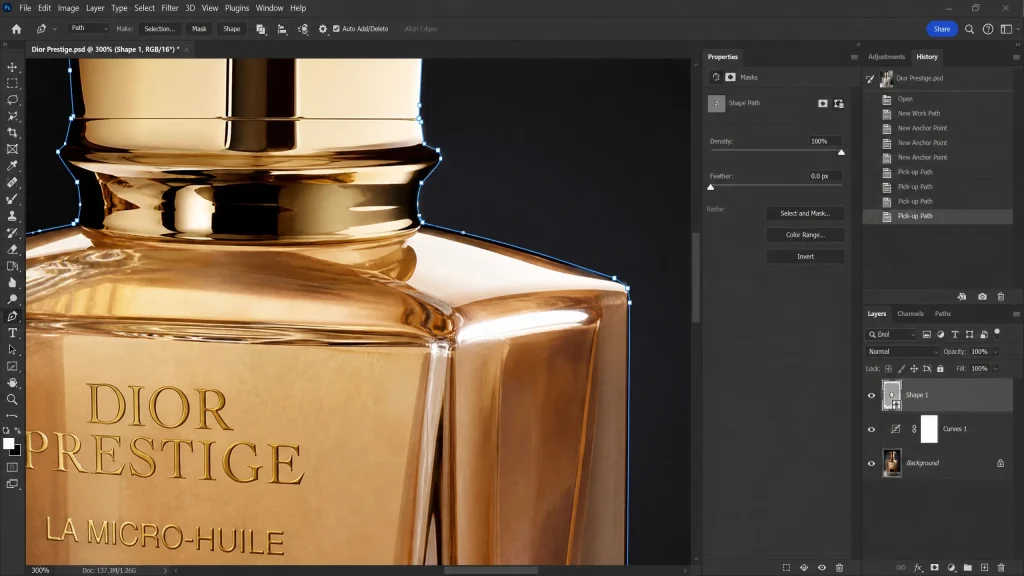The image size is (1024, 576).
Task: Hide the Curves 1 layer
Action: 871,429
